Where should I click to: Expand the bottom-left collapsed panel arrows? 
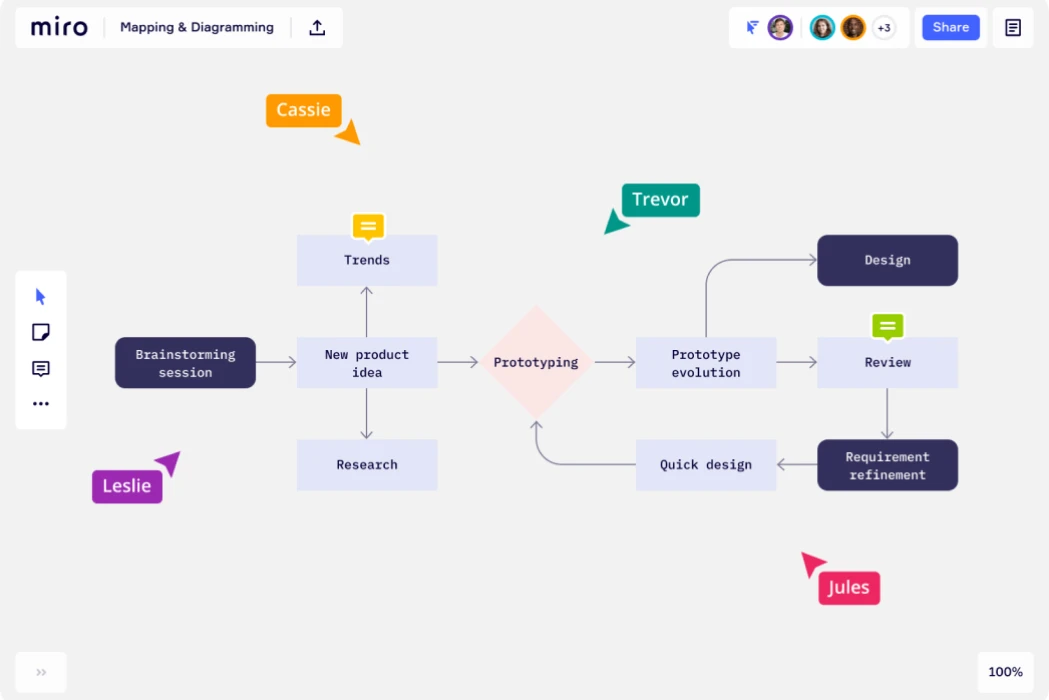point(40,672)
